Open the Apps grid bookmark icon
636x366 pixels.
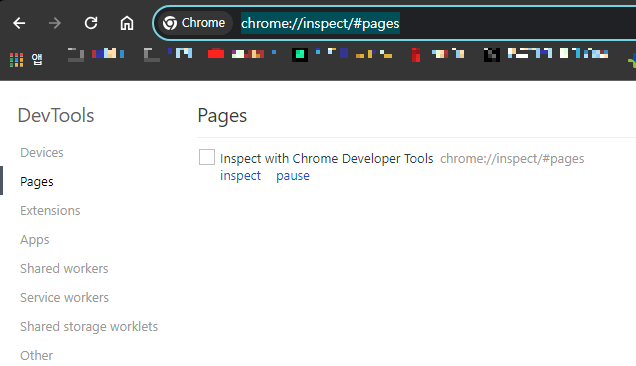coord(16,60)
